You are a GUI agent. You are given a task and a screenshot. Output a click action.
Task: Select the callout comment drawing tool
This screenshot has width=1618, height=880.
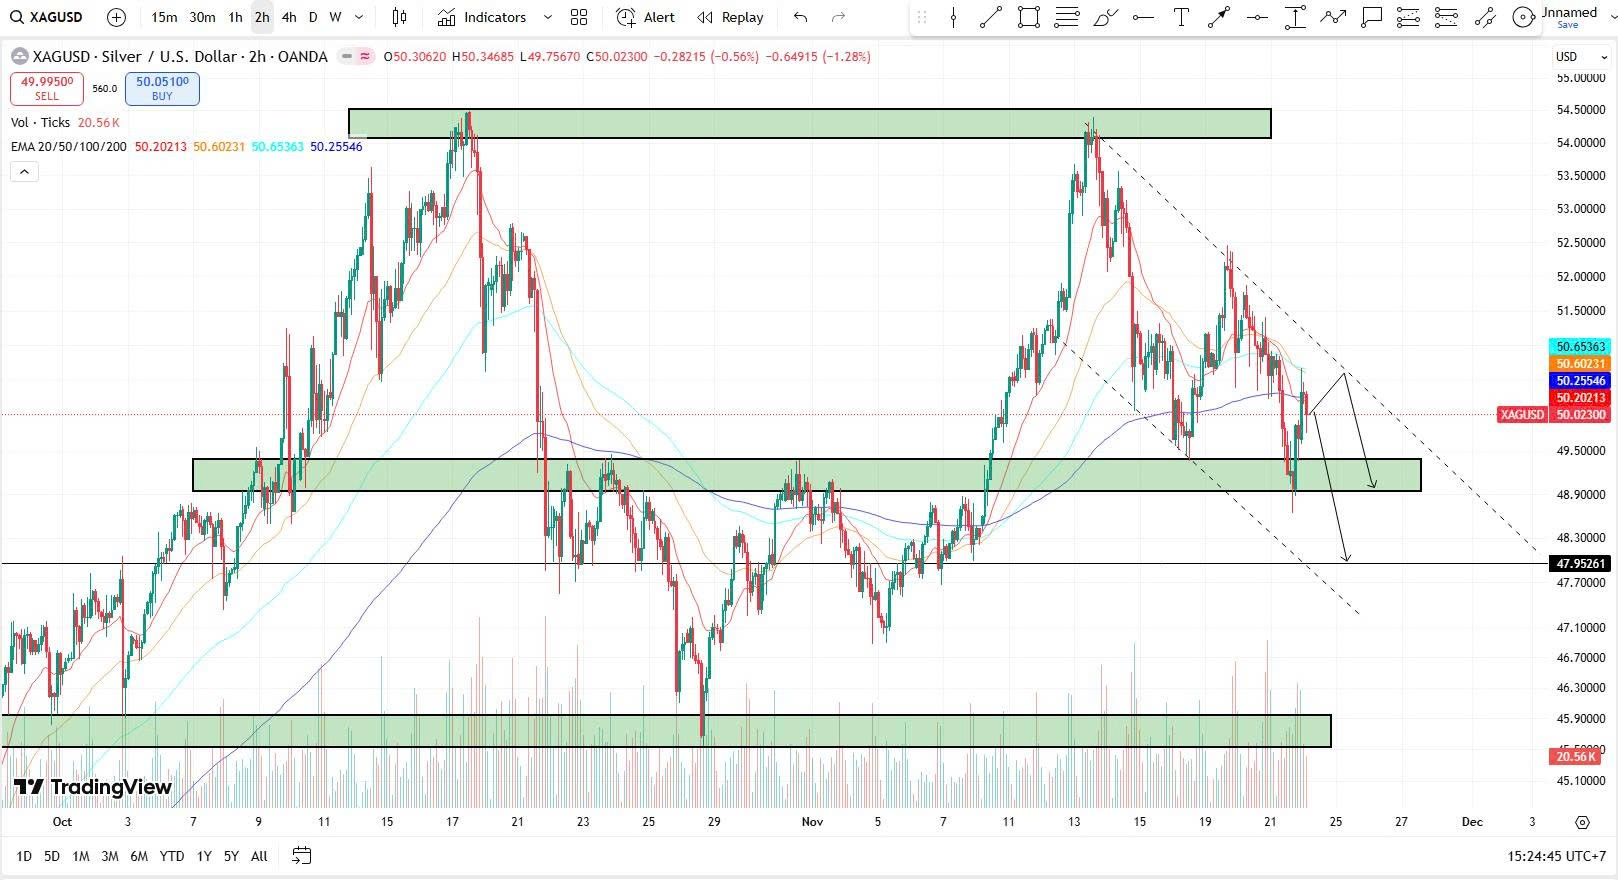[x=1371, y=17]
